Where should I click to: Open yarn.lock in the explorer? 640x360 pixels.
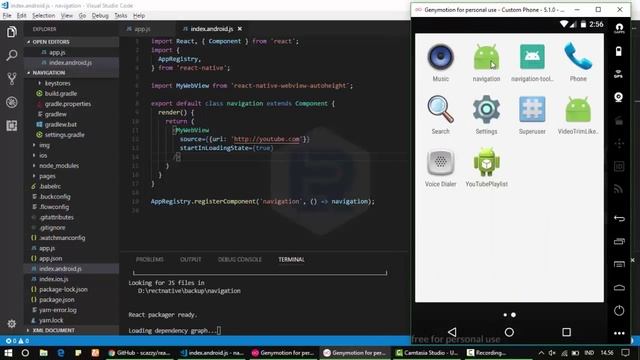[x=51, y=320]
